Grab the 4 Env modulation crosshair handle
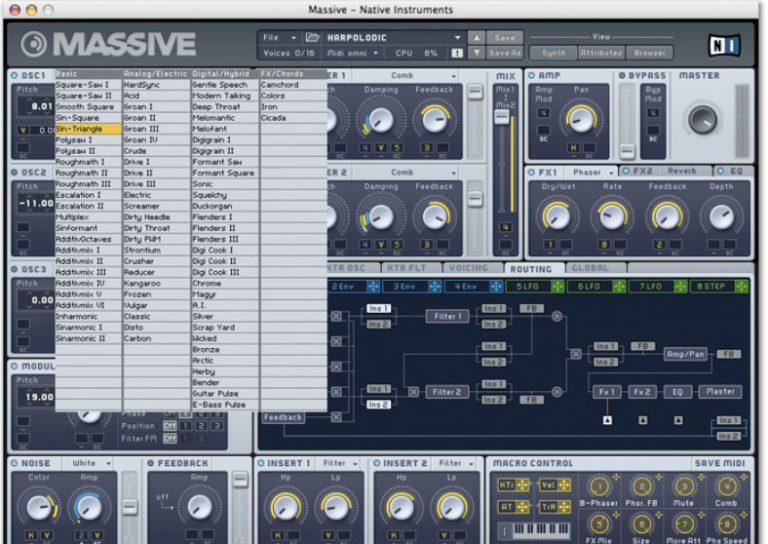This screenshot has height=544, width=768. click(496, 286)
